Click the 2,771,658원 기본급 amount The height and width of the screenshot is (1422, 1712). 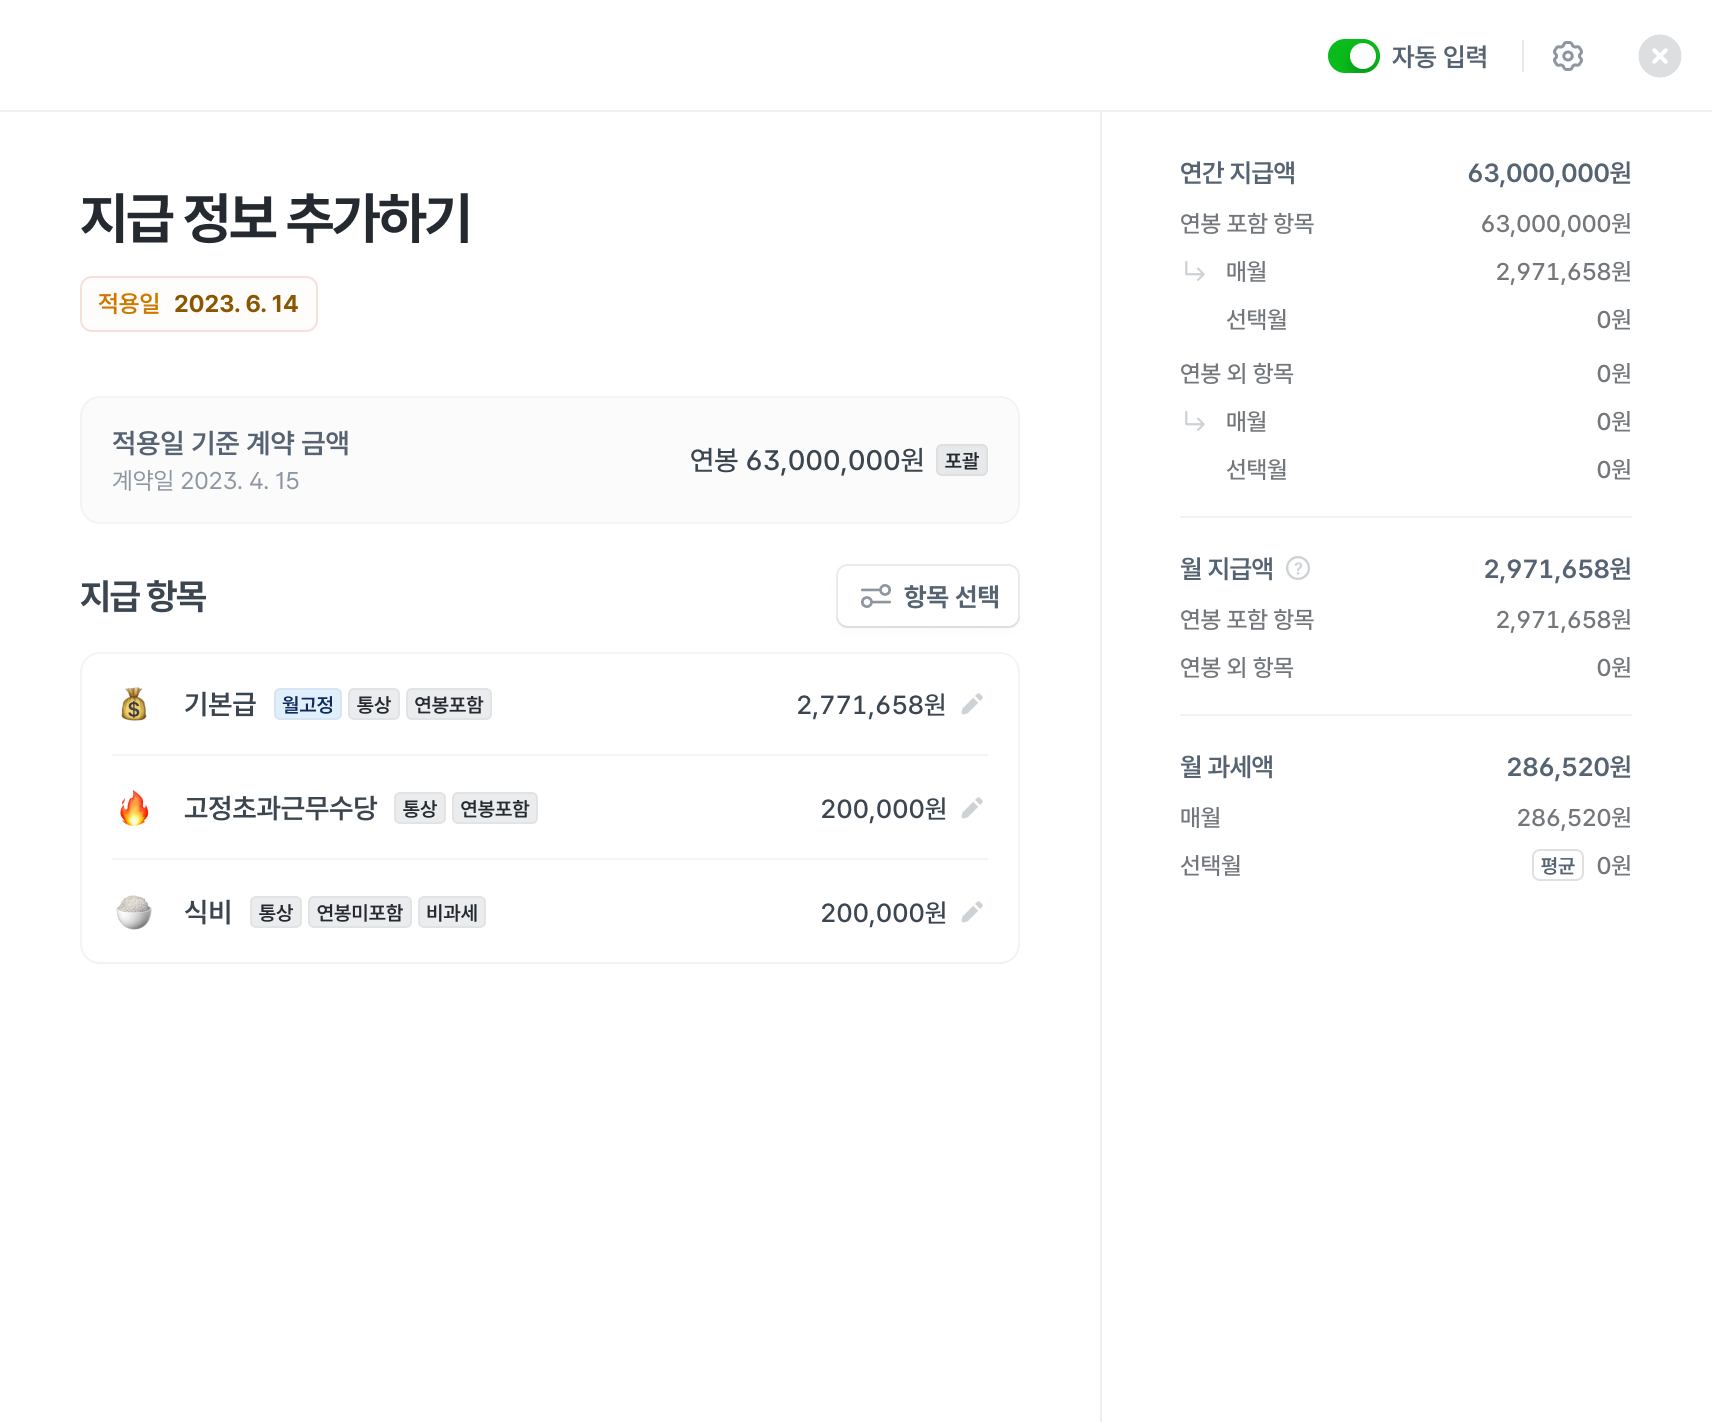pyautogui.click(x=871, y=705)
